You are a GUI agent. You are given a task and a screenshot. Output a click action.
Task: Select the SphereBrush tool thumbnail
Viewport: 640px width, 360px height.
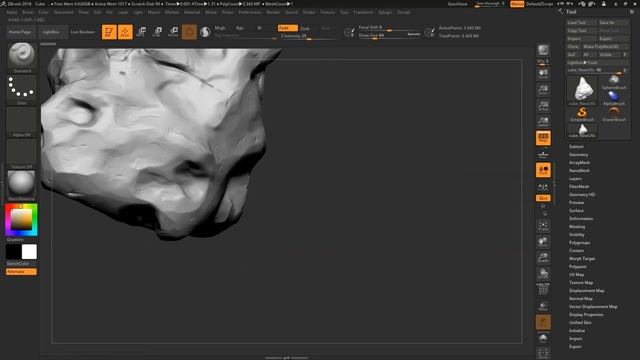coord(614,82)
